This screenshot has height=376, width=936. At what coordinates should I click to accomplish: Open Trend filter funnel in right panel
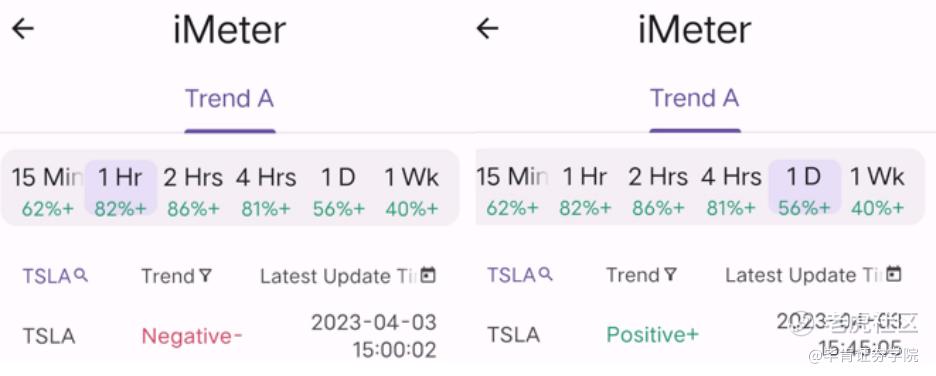(x=670, y=275)
